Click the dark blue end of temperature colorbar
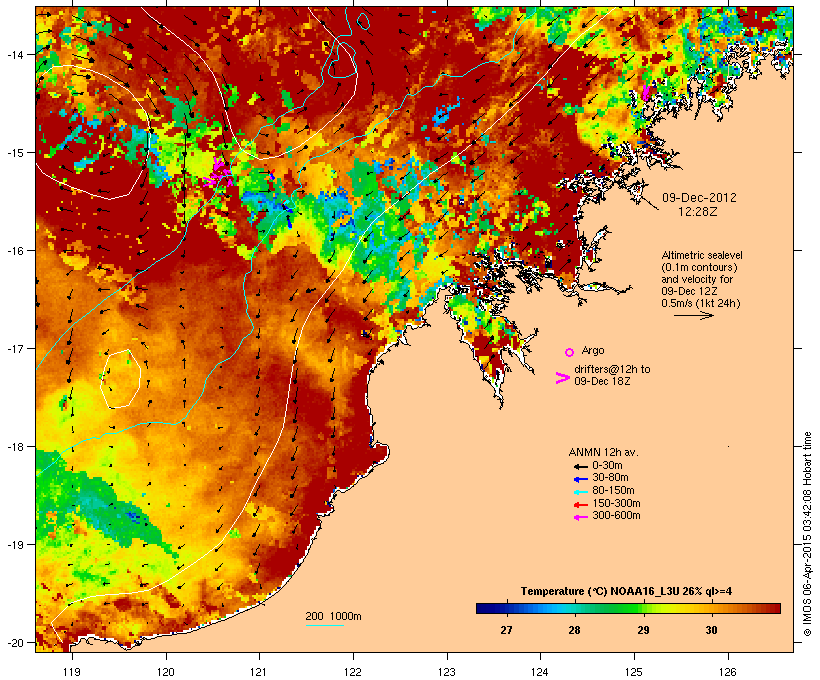The width and height of the screenshot is (820, 680). pos(485,608)
